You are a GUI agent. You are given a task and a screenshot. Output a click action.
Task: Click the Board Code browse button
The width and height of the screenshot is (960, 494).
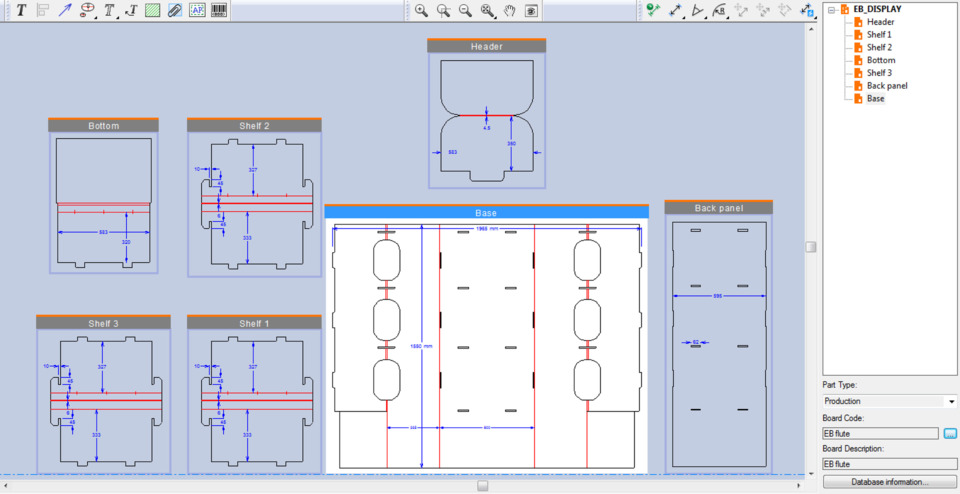tap(950, 433)
